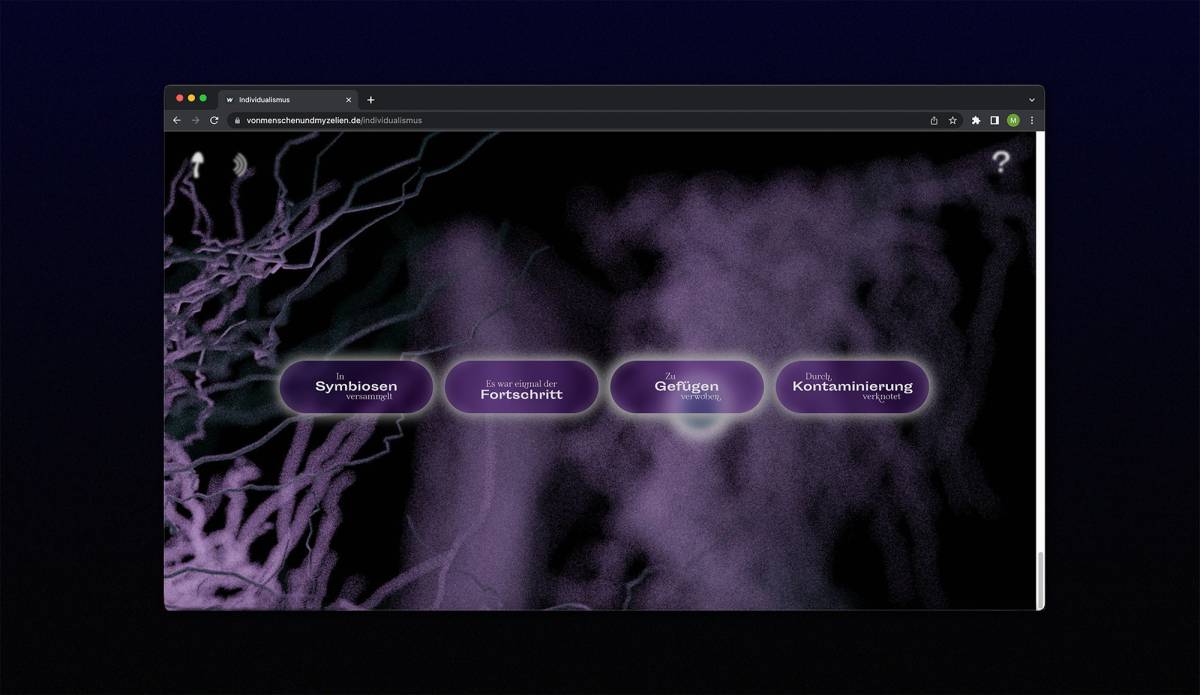The height and width of the screenshot is (695, 1200).
Task: Toggle the website sound icon
Action: pyautogui.click(x=240, y=165)
